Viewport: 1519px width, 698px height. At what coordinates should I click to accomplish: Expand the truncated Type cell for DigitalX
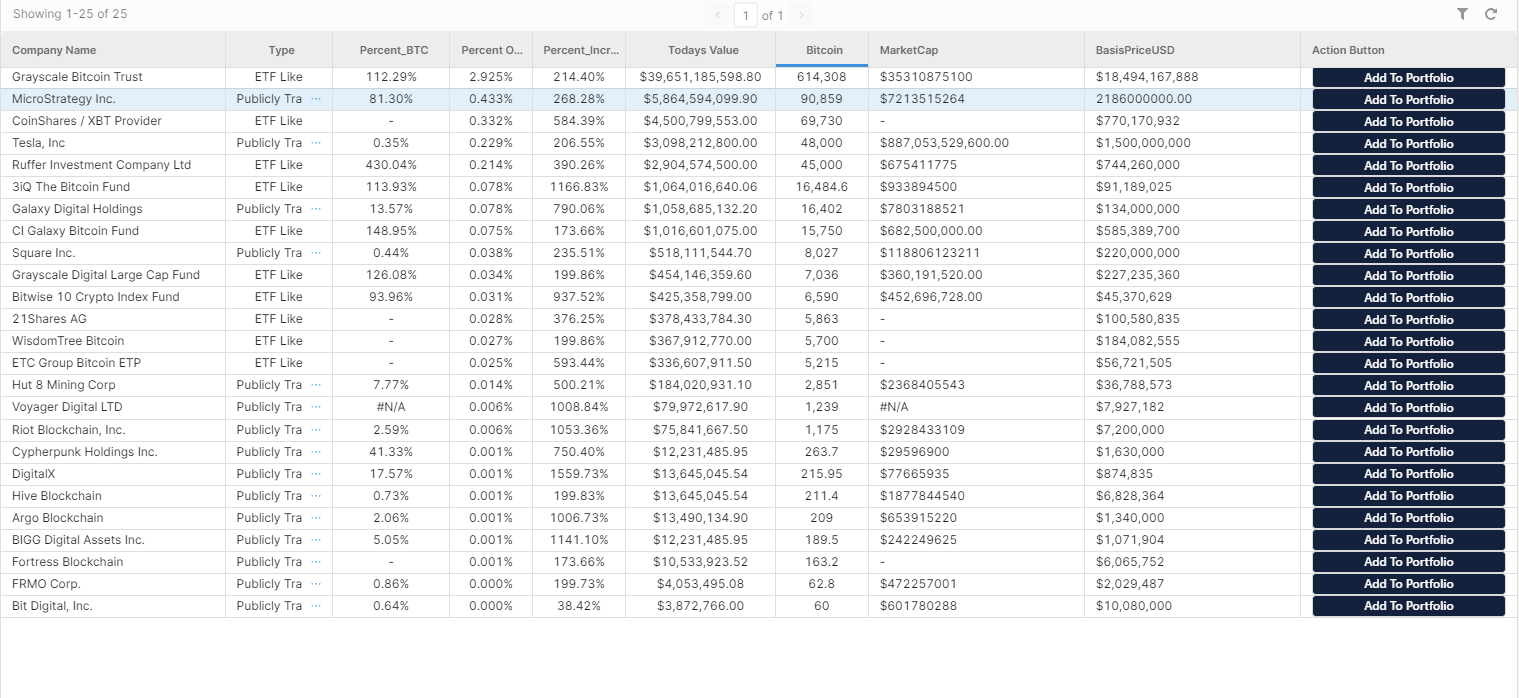coord(316,474)
